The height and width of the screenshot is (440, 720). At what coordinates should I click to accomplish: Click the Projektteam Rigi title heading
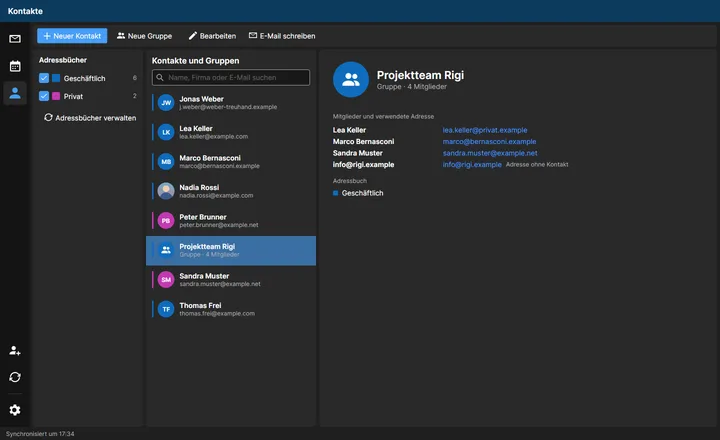[420, 75]
